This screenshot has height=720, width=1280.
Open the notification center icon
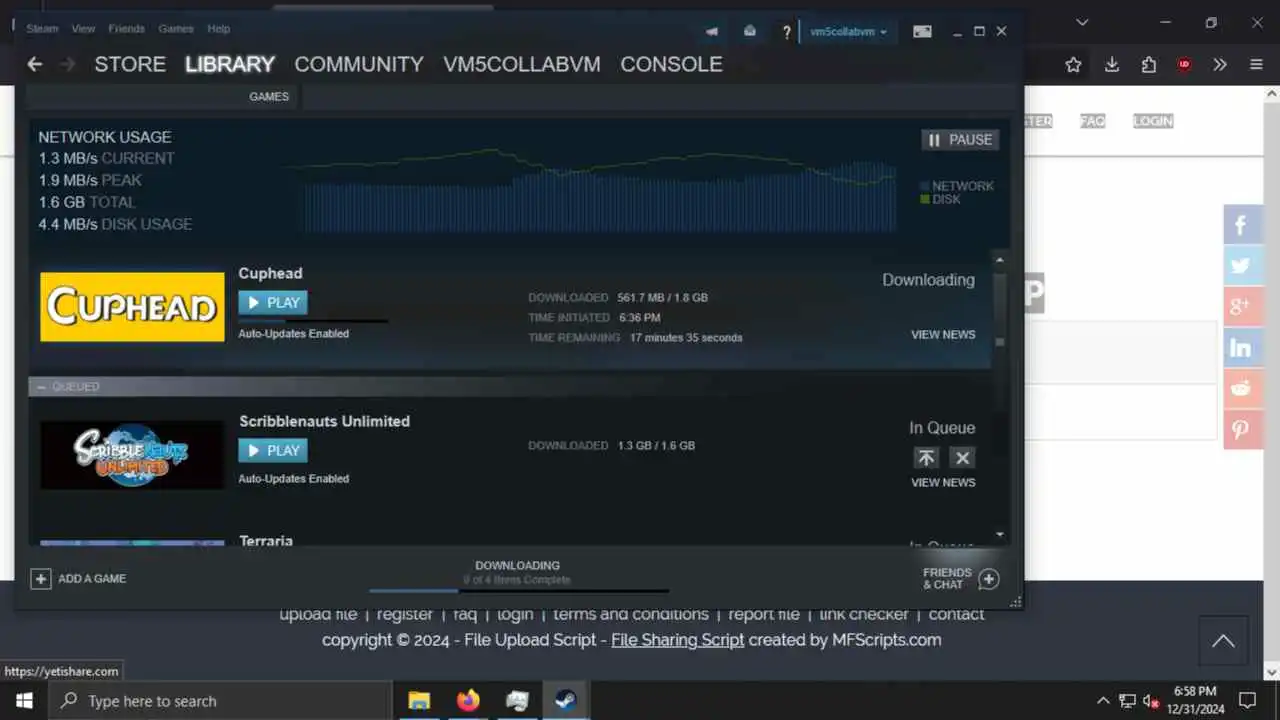click(1247, 701)
